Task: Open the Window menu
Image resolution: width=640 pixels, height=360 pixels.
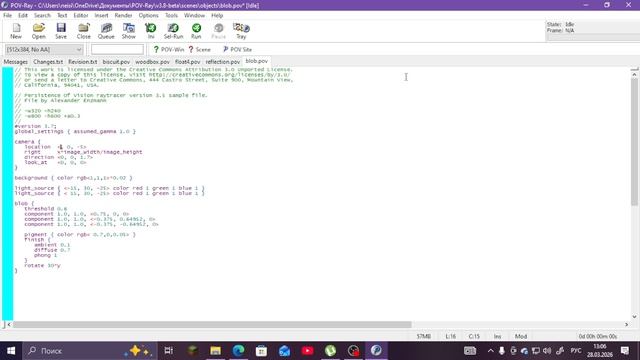Action: [x=194, y=16]
